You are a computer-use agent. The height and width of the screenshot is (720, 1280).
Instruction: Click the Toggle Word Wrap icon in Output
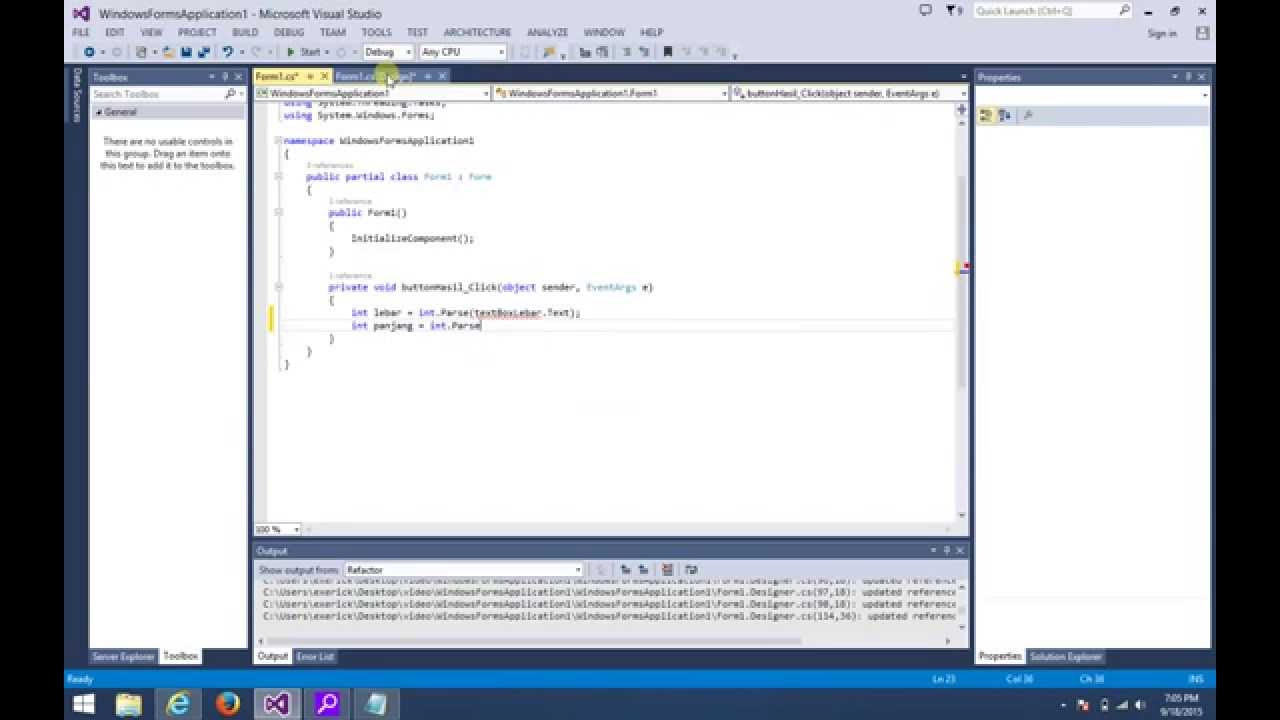click(x=691, y=570)
